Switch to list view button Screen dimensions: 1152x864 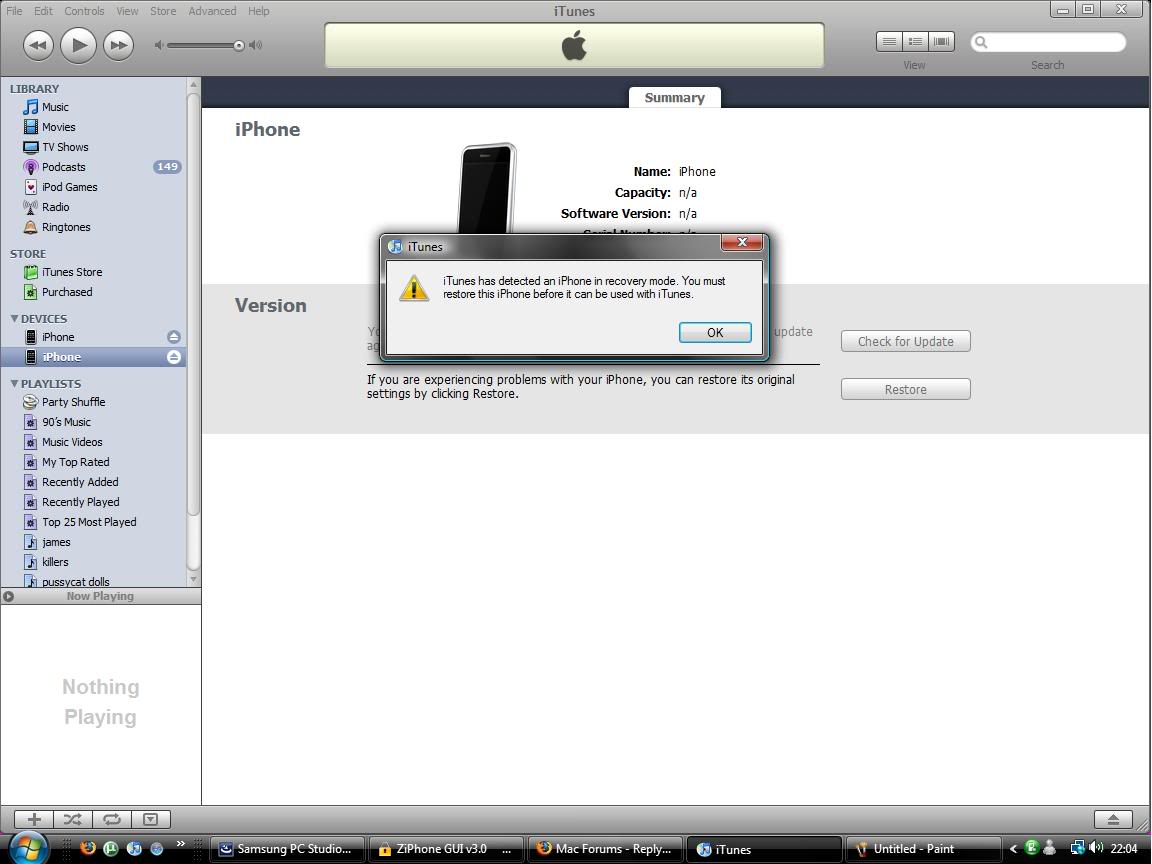pyautogui.click(x=889, y=42)
